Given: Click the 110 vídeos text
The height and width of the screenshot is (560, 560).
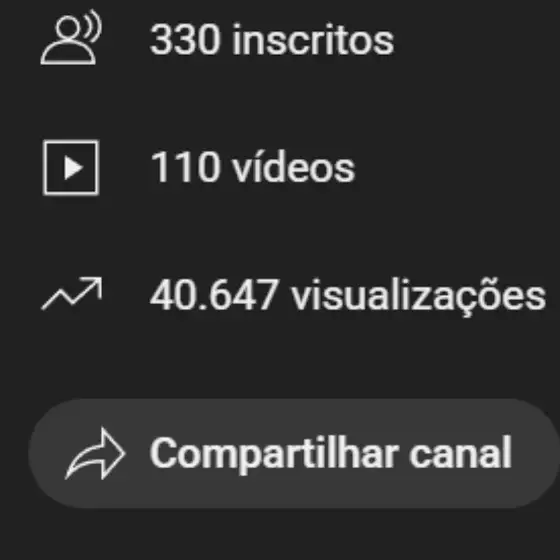Looking at the screenshot, I should 253,167.
